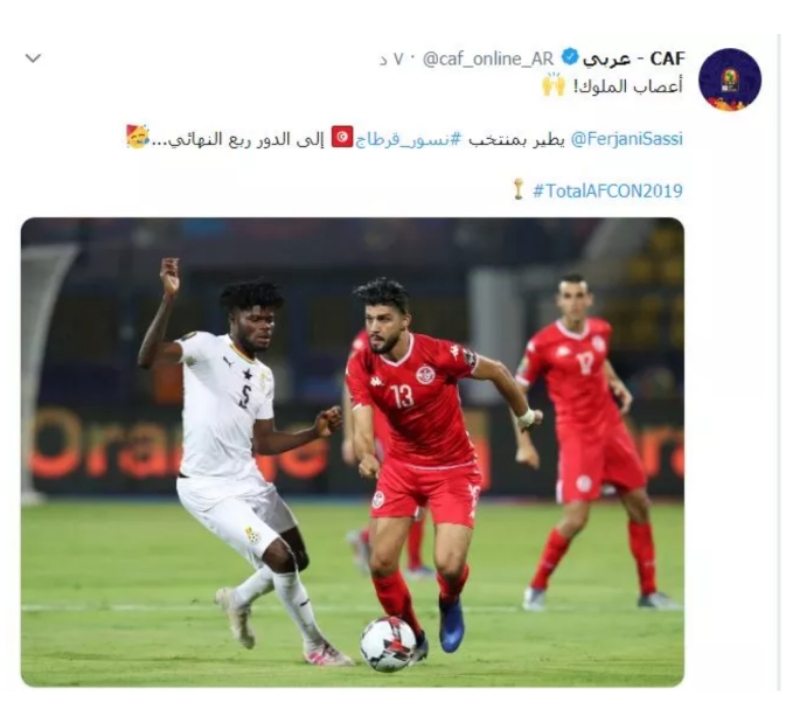Viewport: 800px width, 715px height.
Task: Open the #نسور_قرطاج hashtag
Action: pyautogui.click(x=407, y=139)
